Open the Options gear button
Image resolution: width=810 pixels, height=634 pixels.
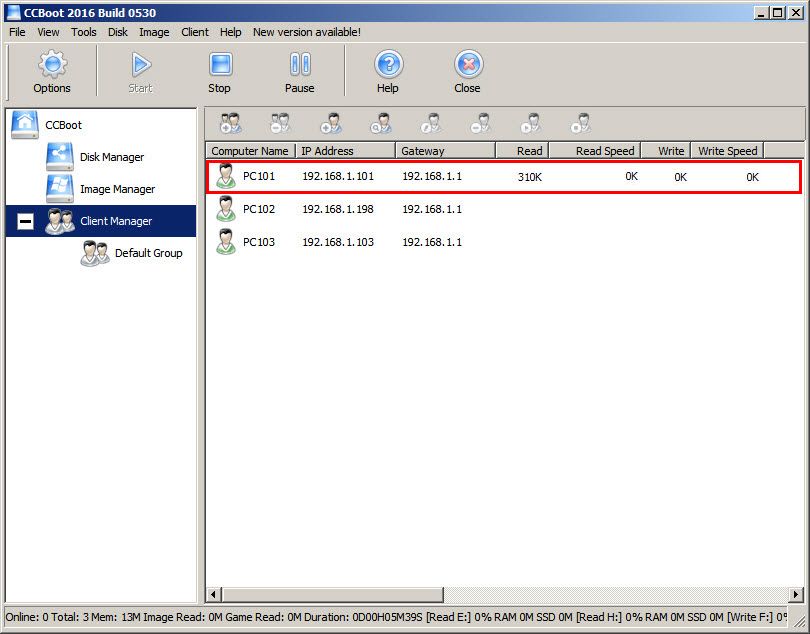pyautogui.click(x=52, y=71)
